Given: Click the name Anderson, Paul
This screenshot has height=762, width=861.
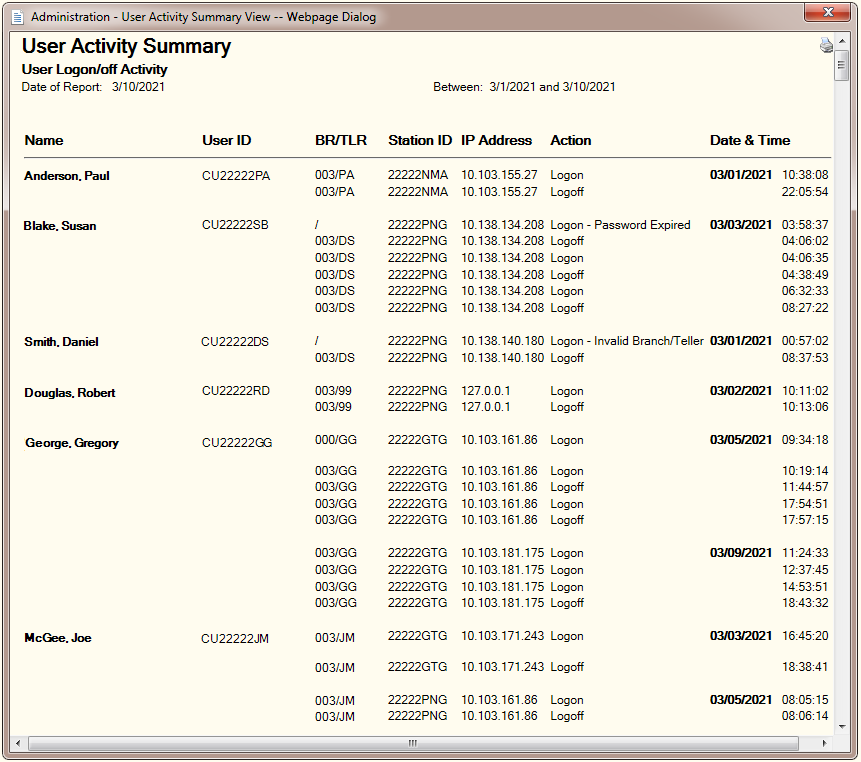Looking at the screenshot, I should tap(67, 176).
